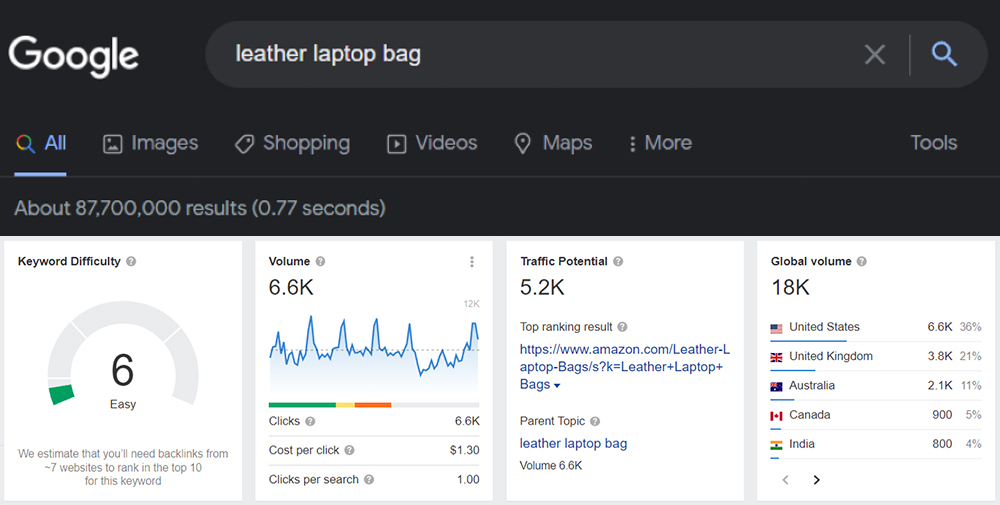Screen dimensions: 1000x505
Task: Click the Volume help question icon
Action: (x=320, y=261)
